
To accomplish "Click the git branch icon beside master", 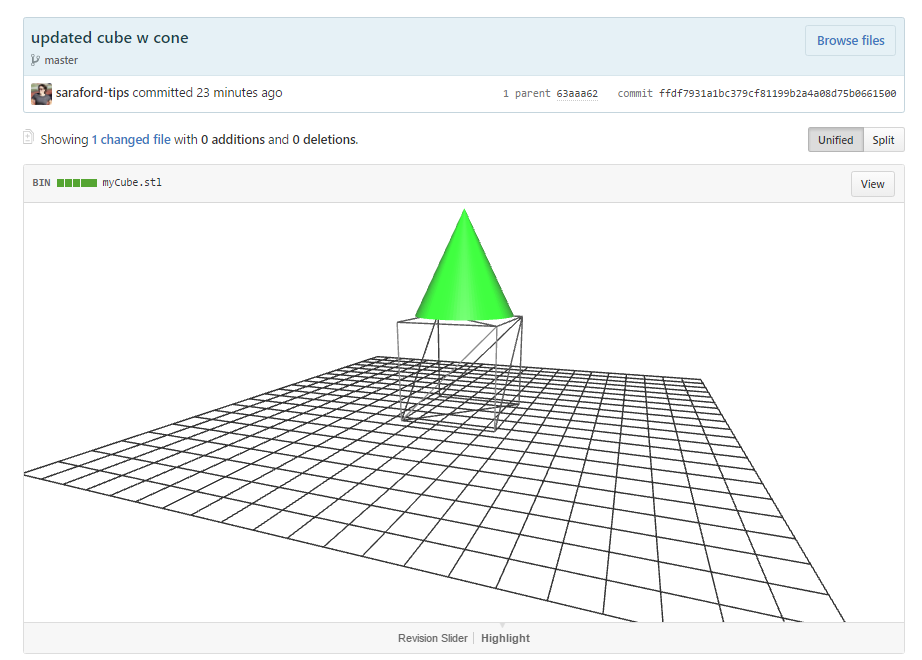I will coord(36,60).
